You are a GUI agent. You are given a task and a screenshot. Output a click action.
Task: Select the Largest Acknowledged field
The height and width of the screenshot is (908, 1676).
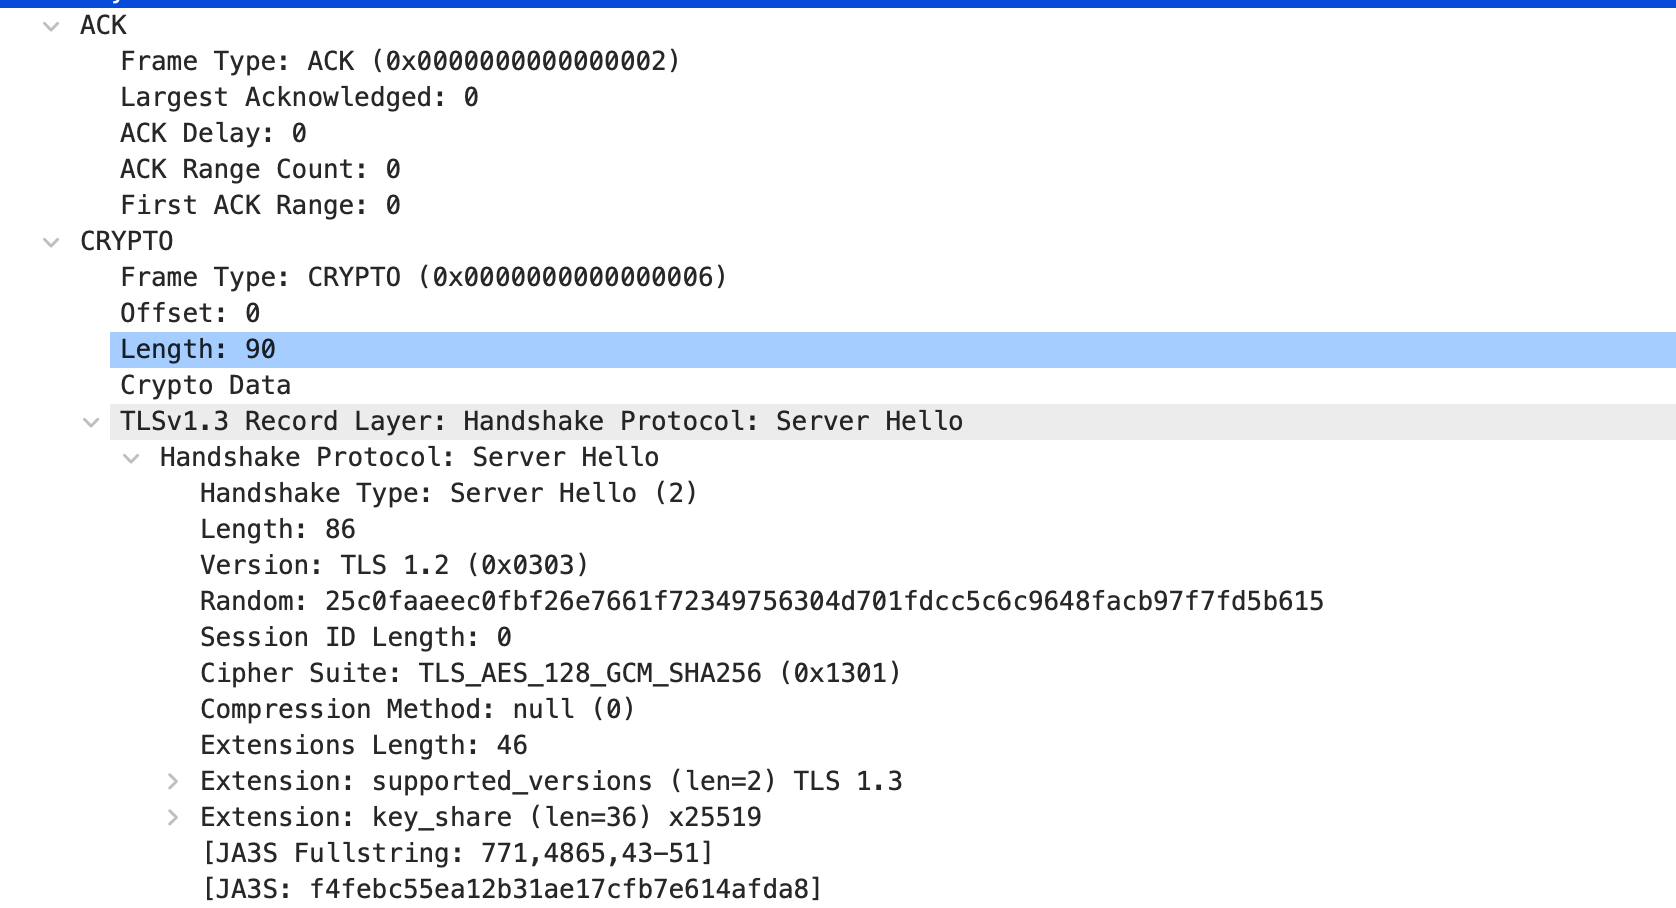point(299,98)
